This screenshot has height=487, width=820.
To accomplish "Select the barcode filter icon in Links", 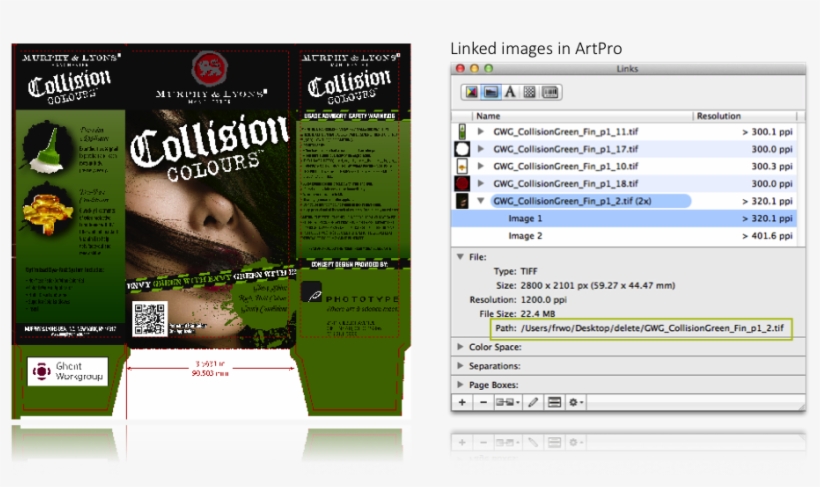I will pos(550,92).
